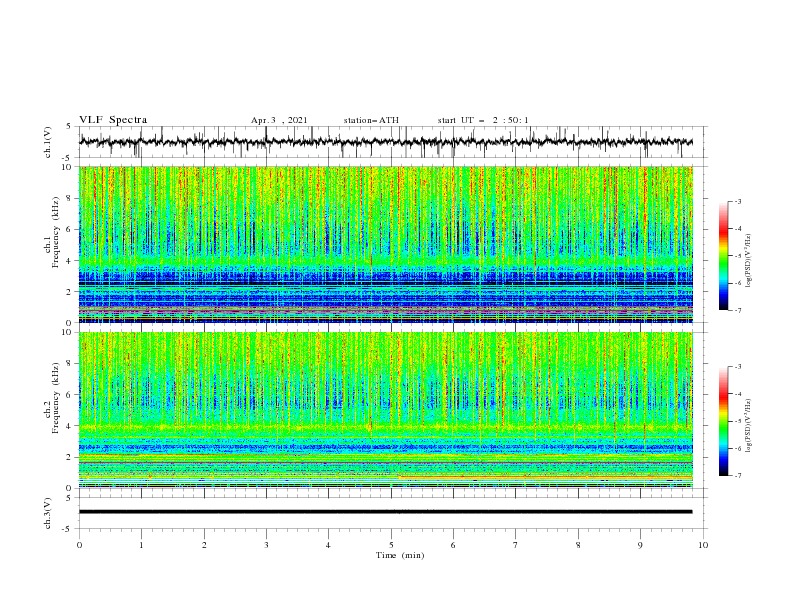Click the "VLF Spectra" title text
Screen dimensions: 792x612
(113, 120)
